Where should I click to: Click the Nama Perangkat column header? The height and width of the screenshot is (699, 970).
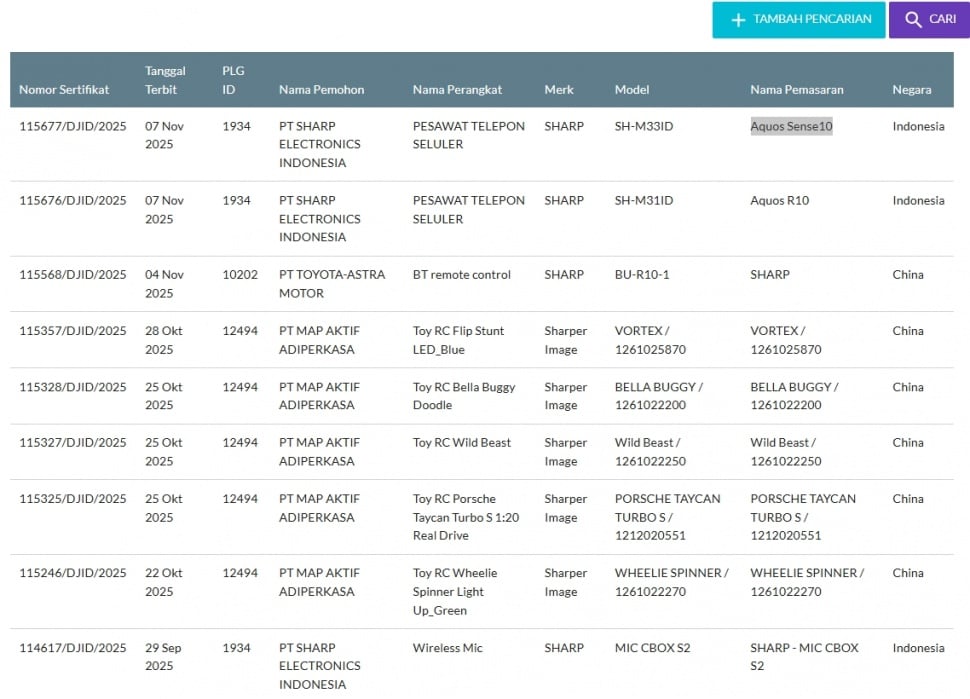click(459, 90)
